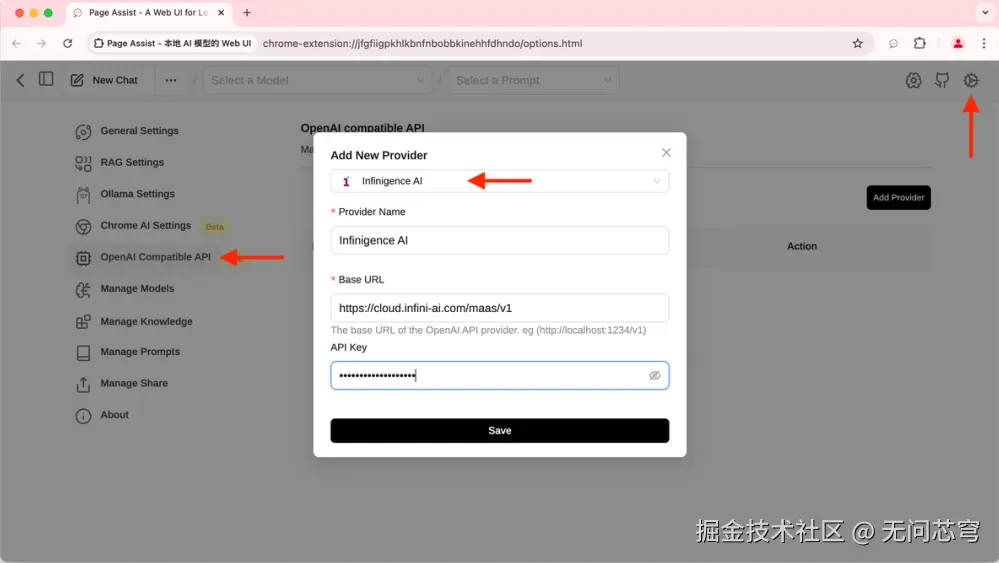The image size is (999, 563).
Task: Click browser forward arrow
Action: [x=41, y=43]
